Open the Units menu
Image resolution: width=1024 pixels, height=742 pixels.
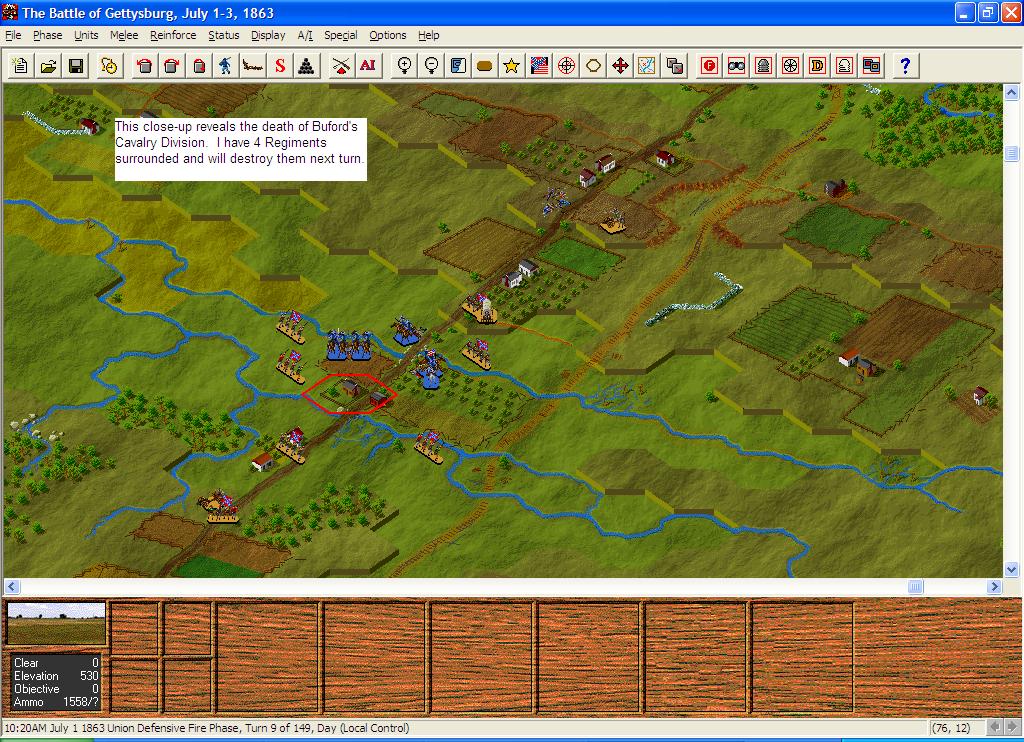(86, 35)
